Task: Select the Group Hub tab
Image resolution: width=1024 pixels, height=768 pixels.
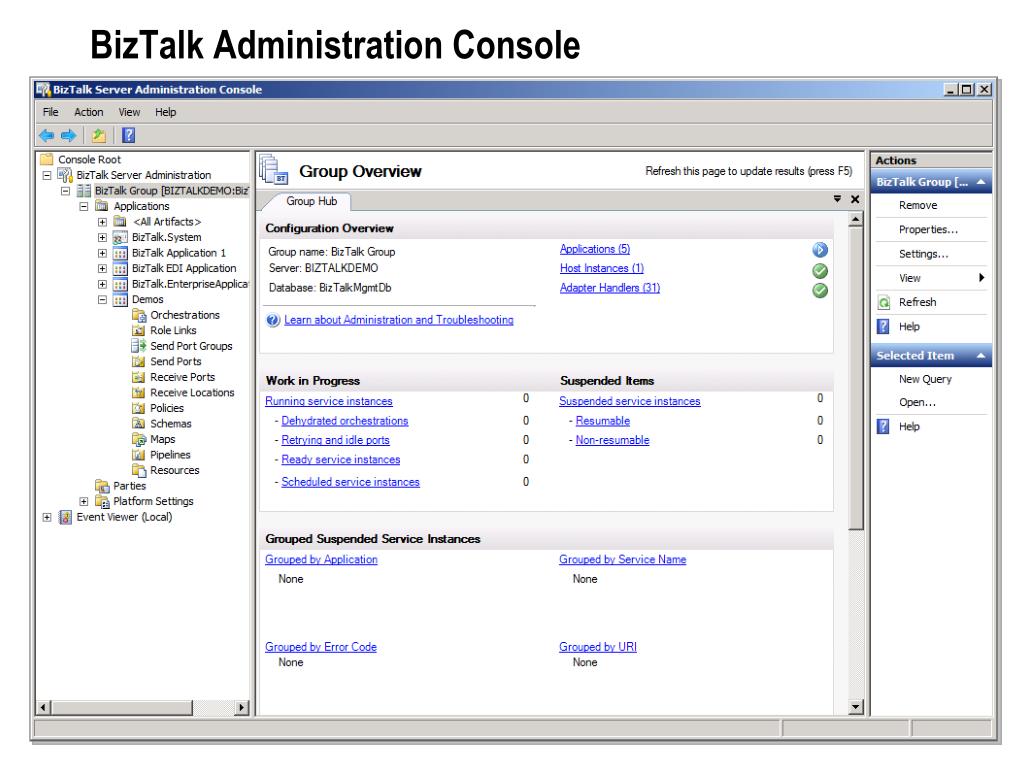Action: [x=312, y=201]
